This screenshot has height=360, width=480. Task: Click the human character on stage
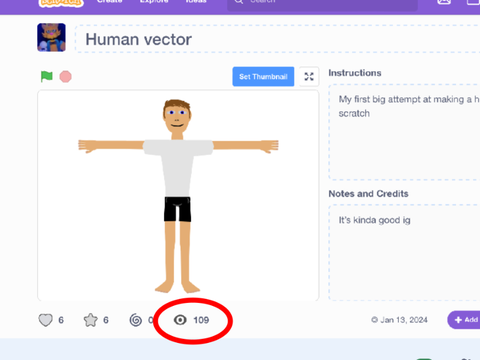click(x=178, y=196)
